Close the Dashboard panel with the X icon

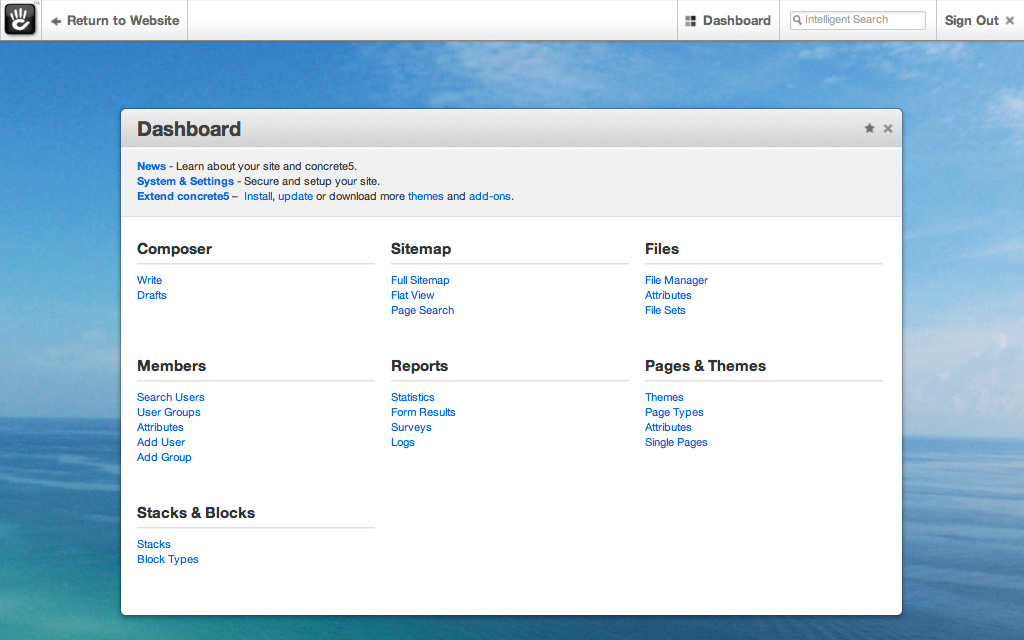pos(888,129)
